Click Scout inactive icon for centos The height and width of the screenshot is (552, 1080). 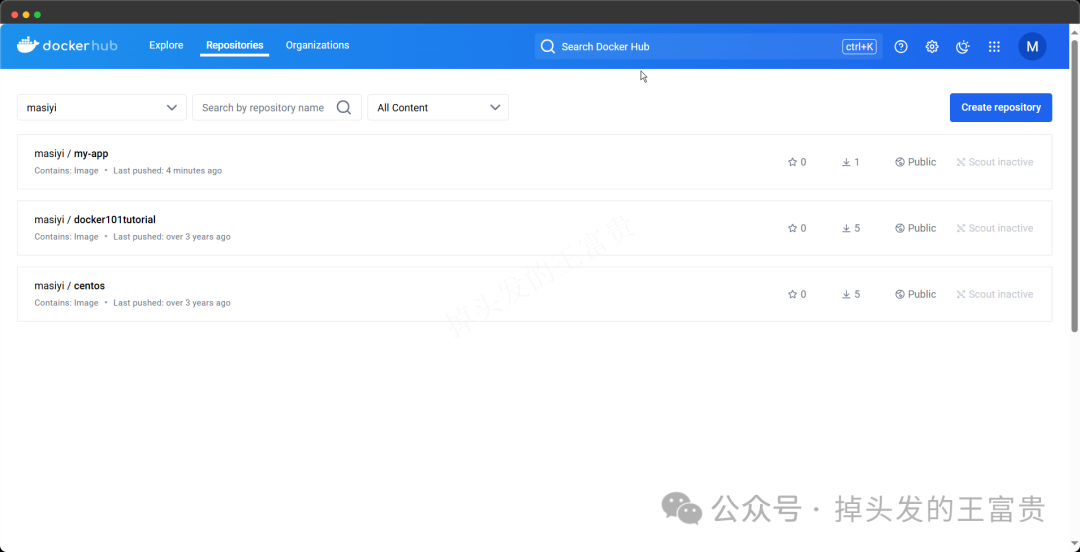[x=961, y=294]
